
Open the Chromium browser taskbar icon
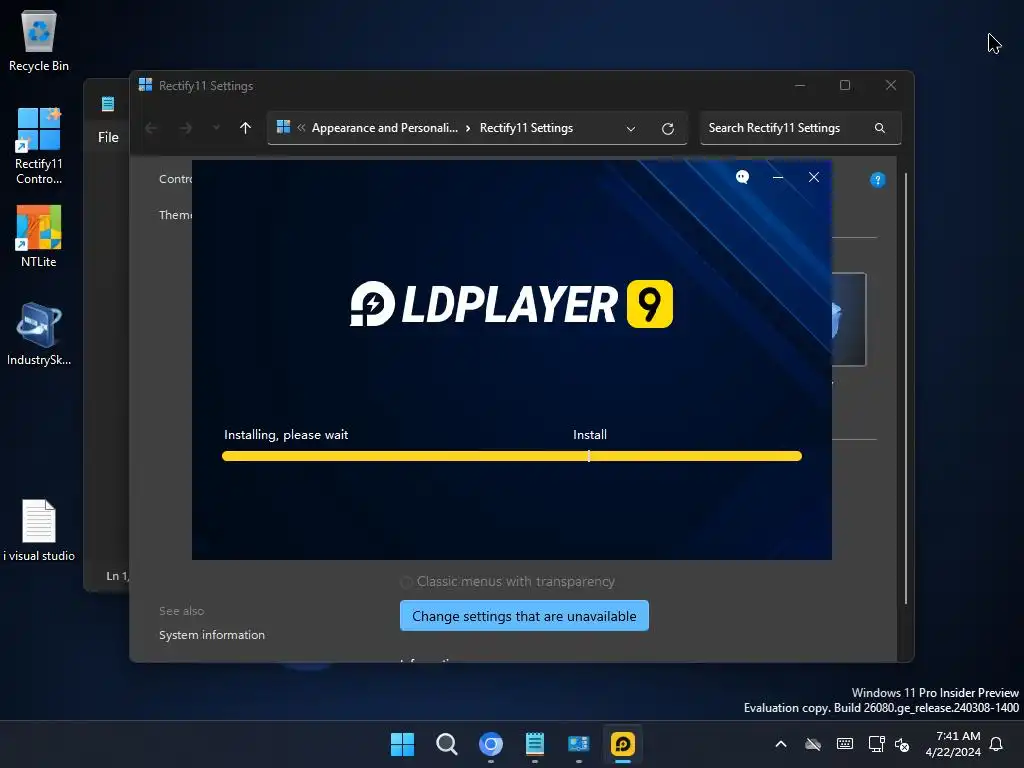point(490,744)
